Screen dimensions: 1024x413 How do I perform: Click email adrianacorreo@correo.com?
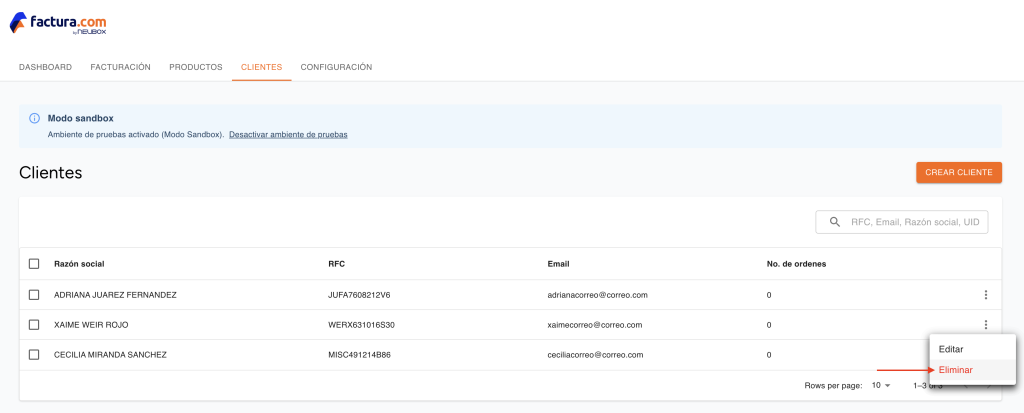(x=598, y=295)
